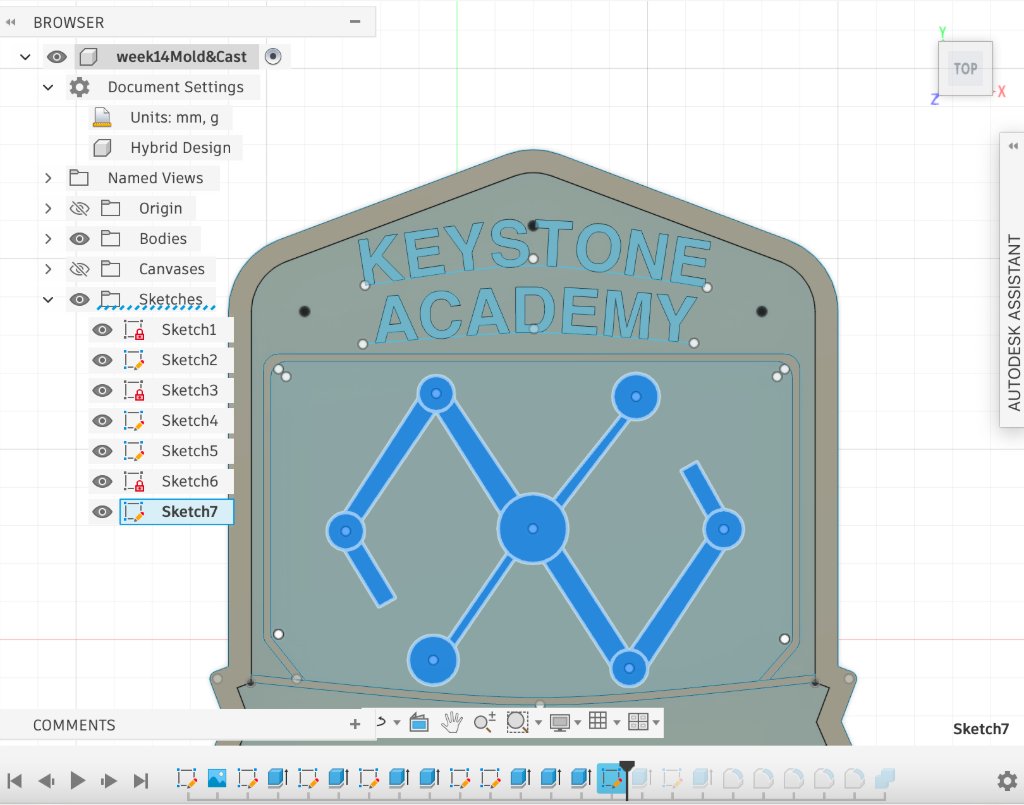Click the week14Mold&Cast component icon
Viewport: 1024px width, 805px height.
88,57
